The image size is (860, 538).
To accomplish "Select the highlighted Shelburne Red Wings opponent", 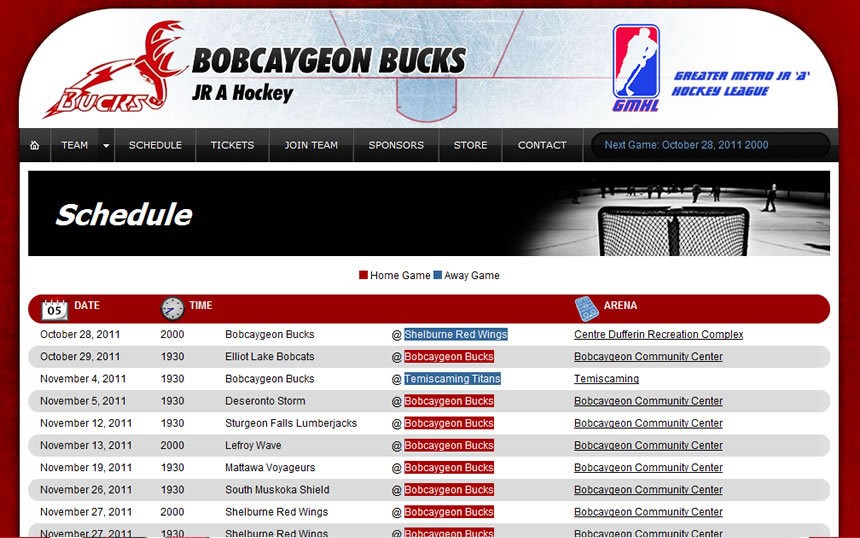I will click(x=456, y=335).
